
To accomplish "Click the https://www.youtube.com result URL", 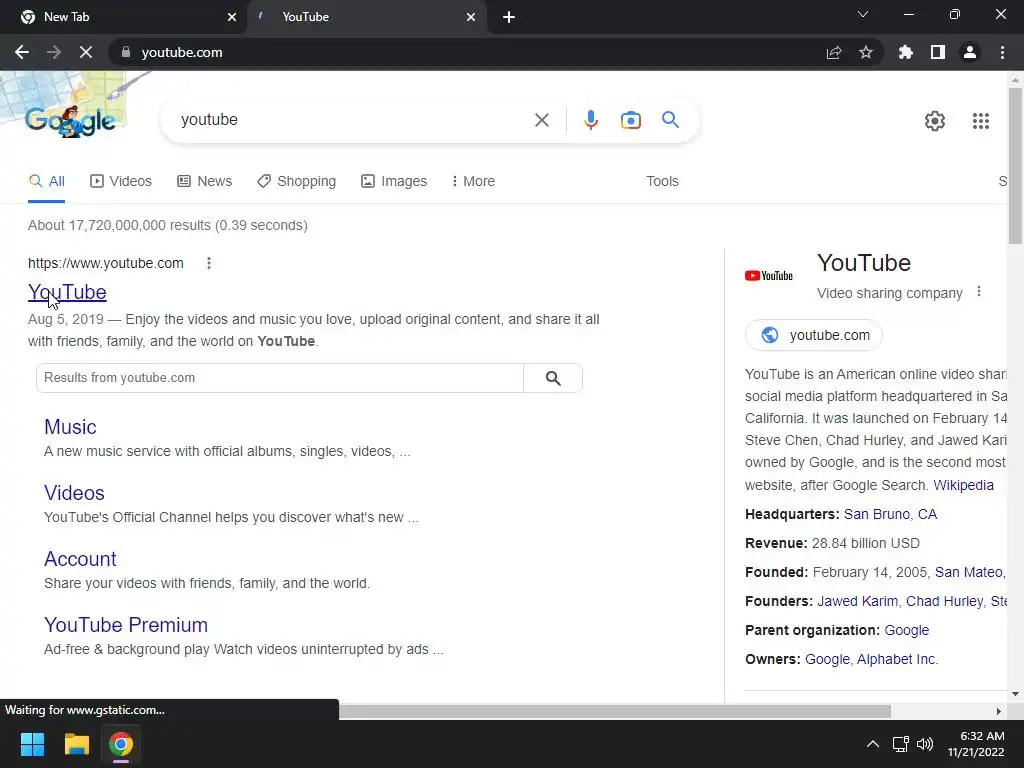I will point(106,263).
